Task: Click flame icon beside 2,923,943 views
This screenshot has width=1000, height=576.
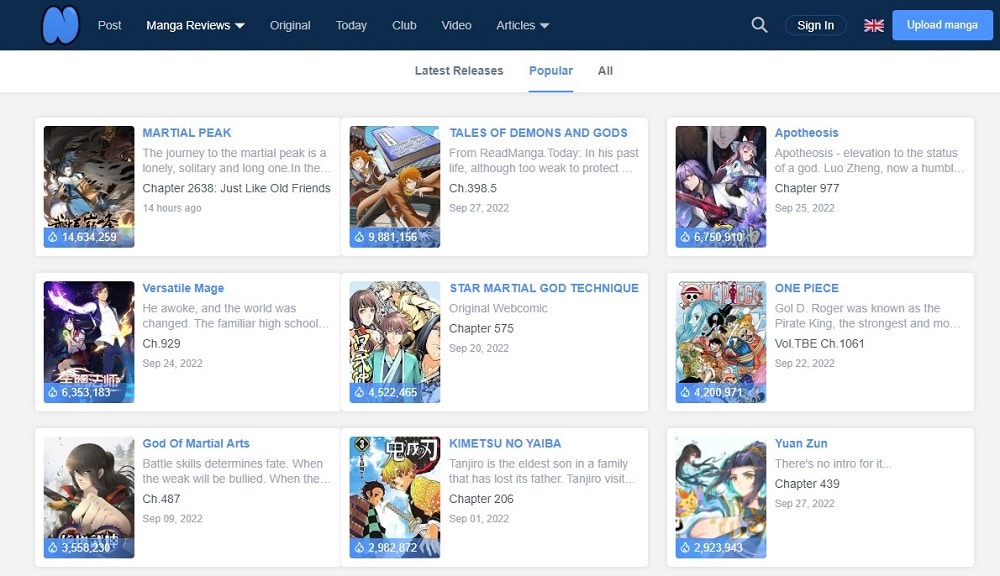Action: 685,547
